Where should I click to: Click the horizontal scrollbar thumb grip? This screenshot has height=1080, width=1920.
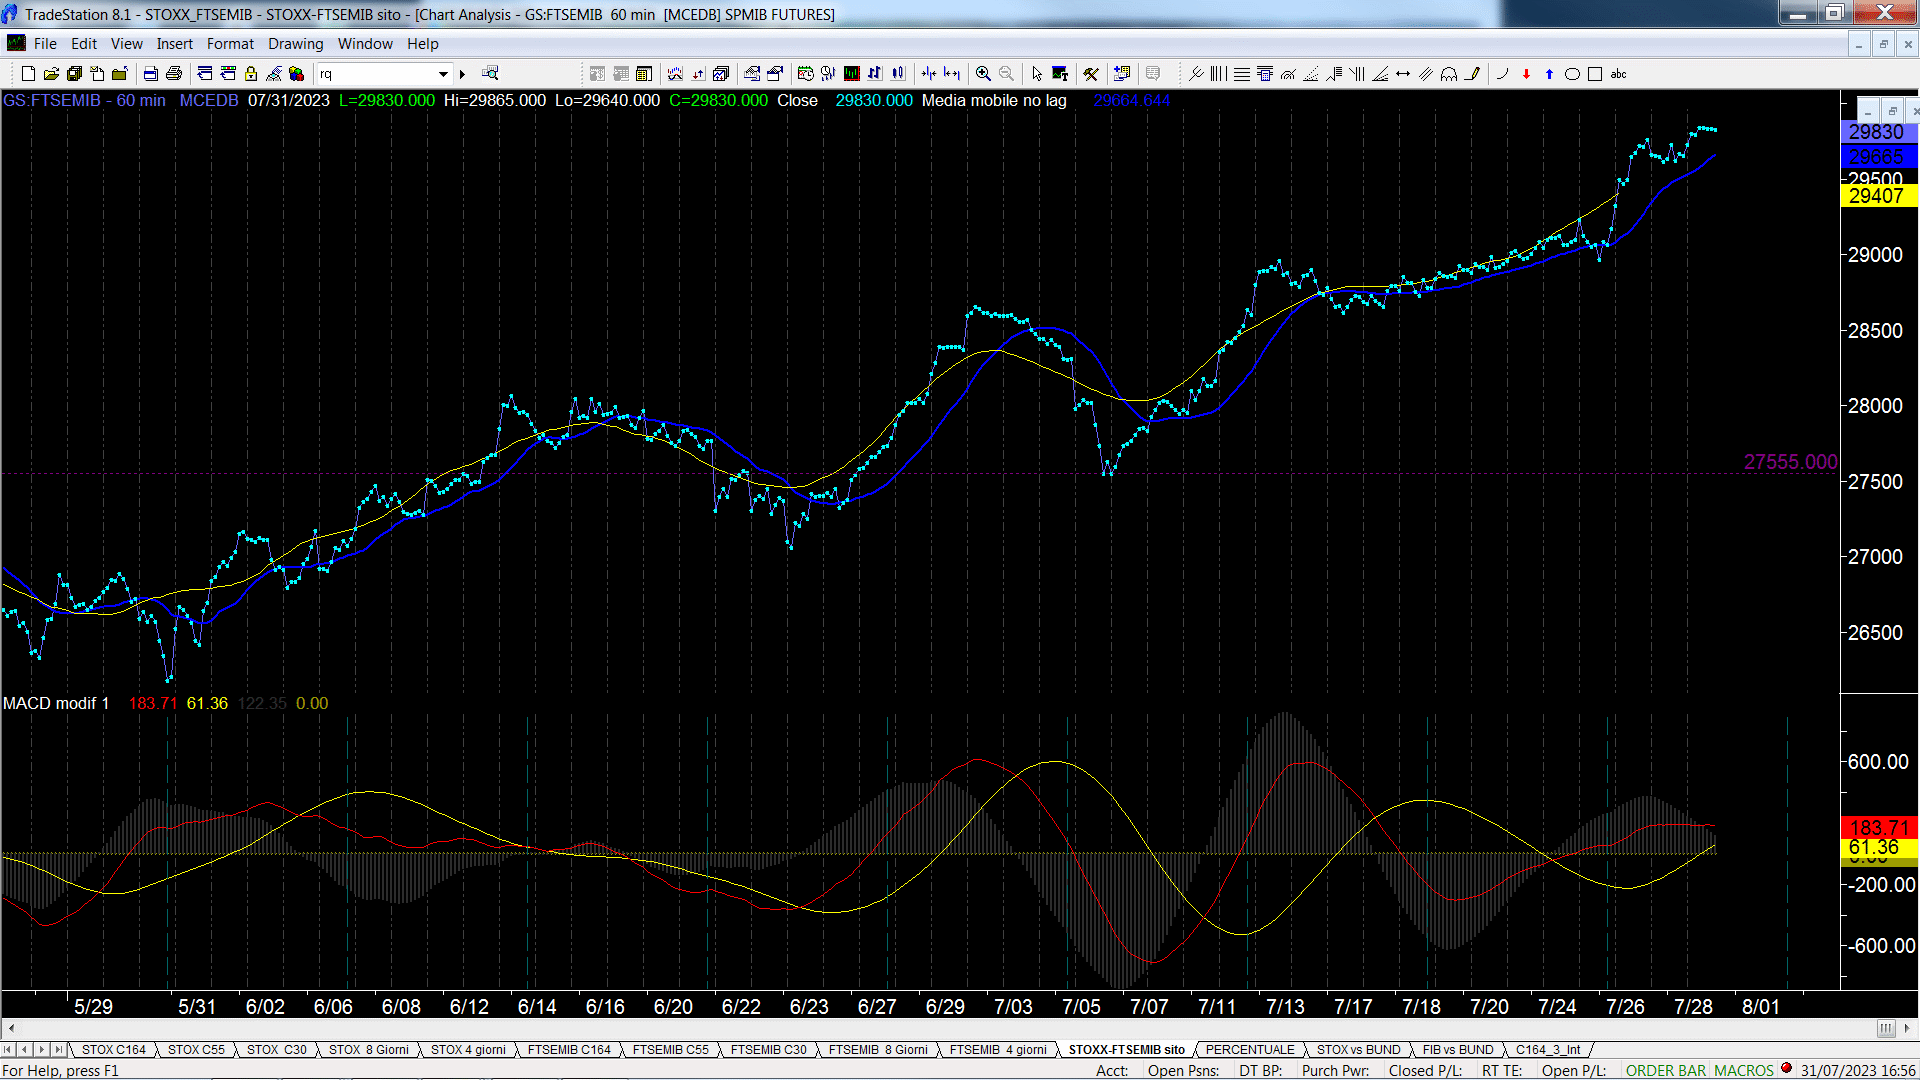tap(1886, 1028)
